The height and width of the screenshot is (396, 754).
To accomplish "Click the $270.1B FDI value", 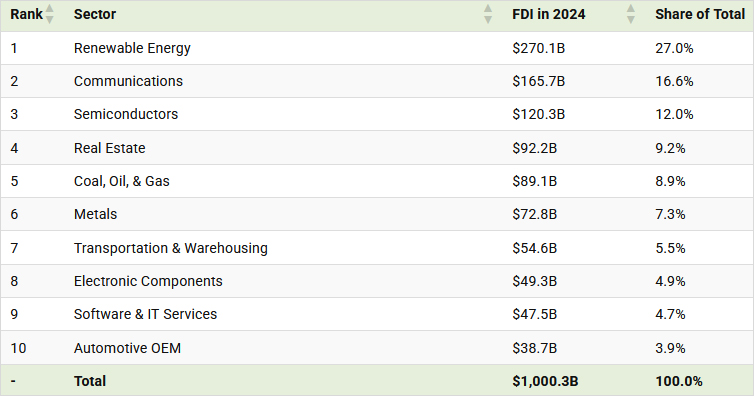I will [x=539, y=48].
